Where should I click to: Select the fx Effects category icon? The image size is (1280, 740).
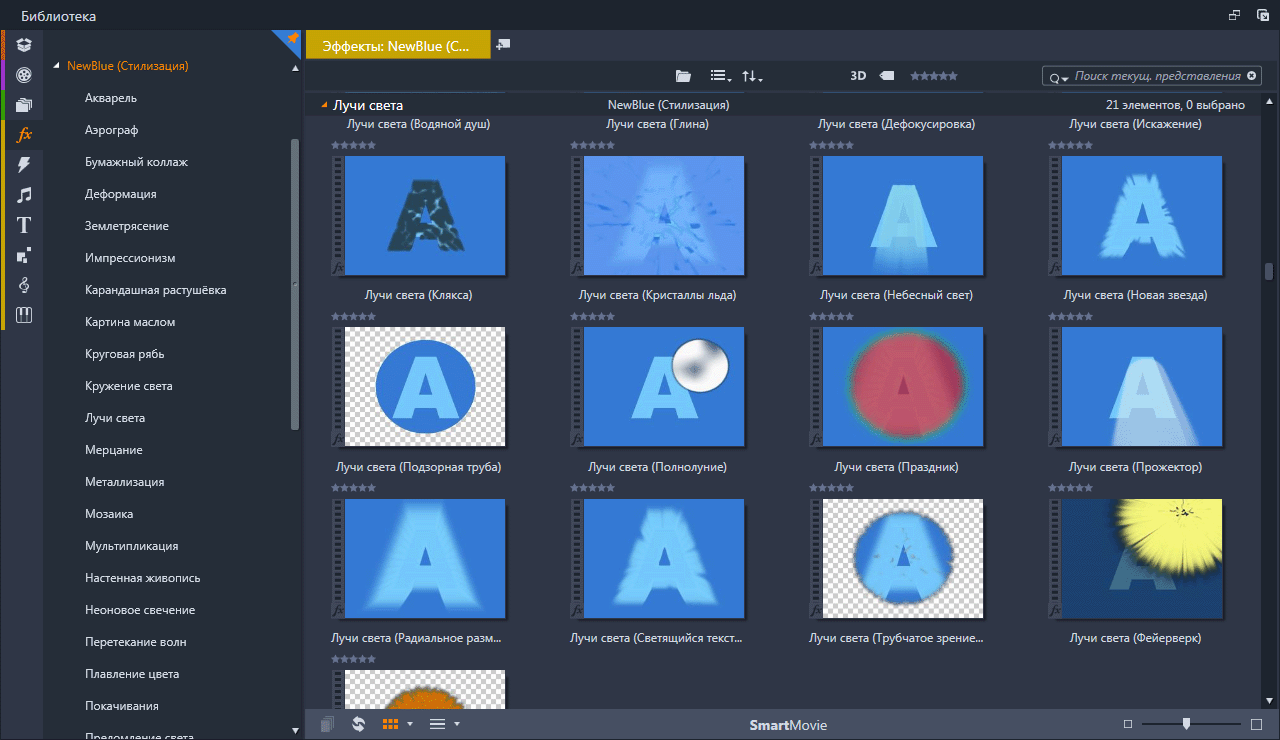coord(25,134)
